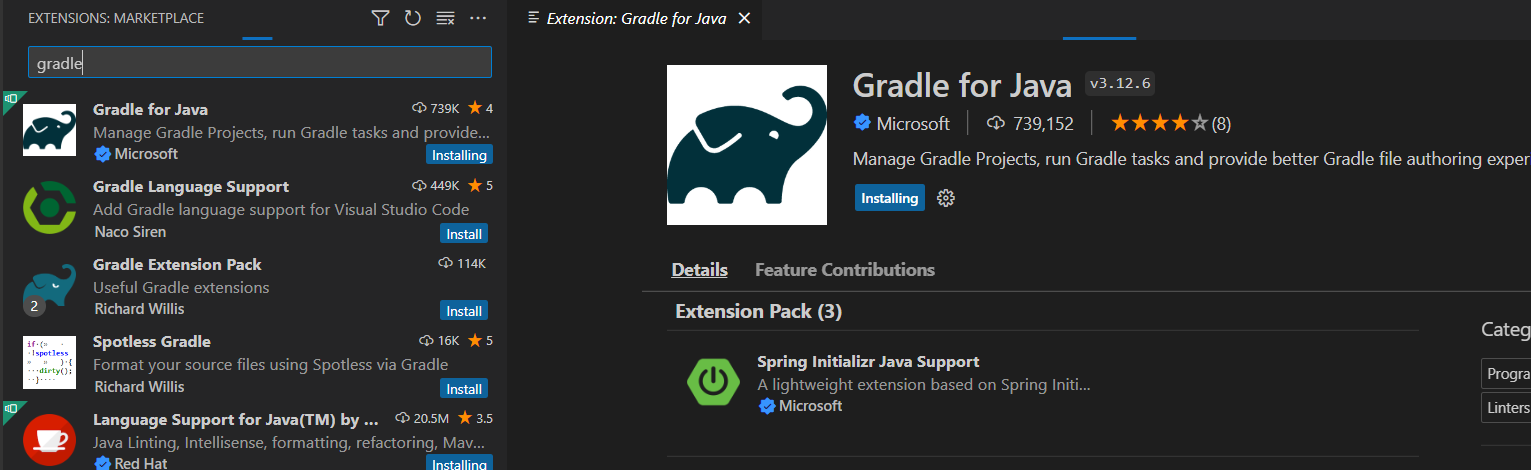Open Views and More Actions ellipsis menu
Viewport: 1531px width, 470px height.
(478, 18)
